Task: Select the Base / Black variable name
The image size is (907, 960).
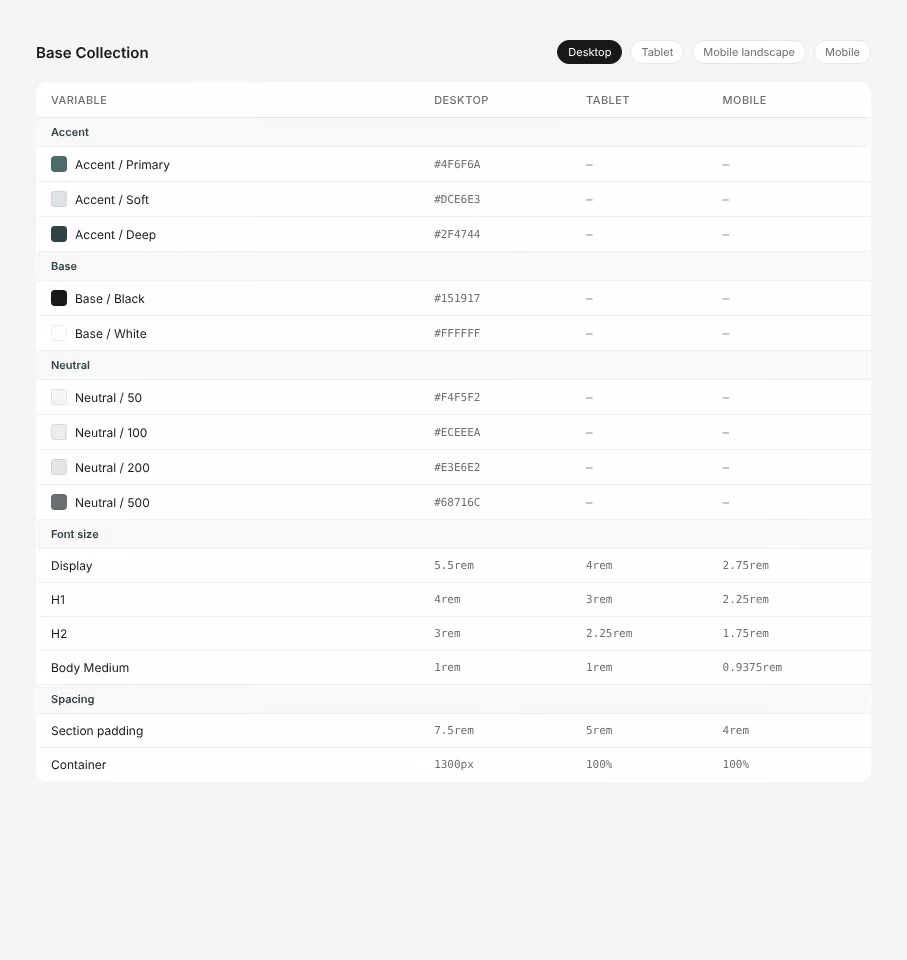Action: click(x=110, y=299)
